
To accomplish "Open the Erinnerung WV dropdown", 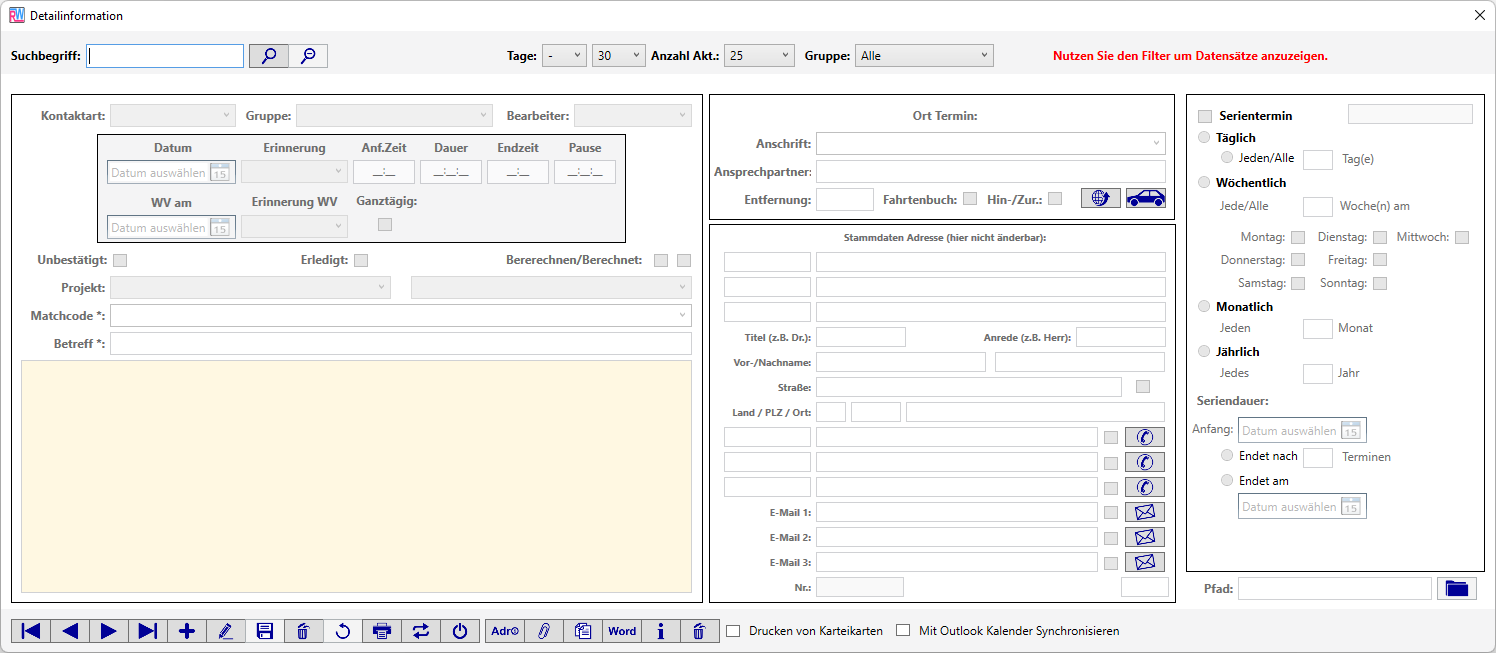I will pos(294,228).
